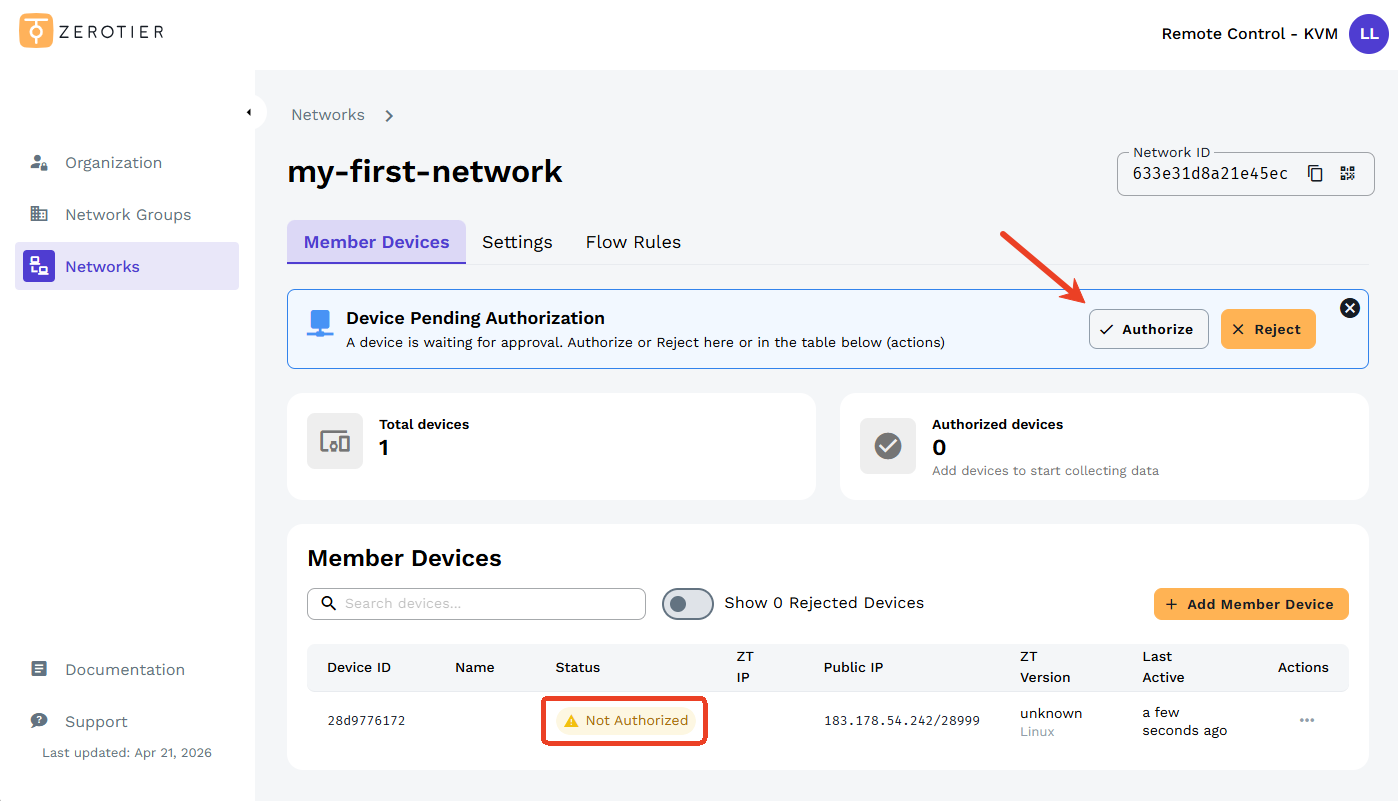
Task: Click the ZeroTier logo icon
Action: (36, 31)
